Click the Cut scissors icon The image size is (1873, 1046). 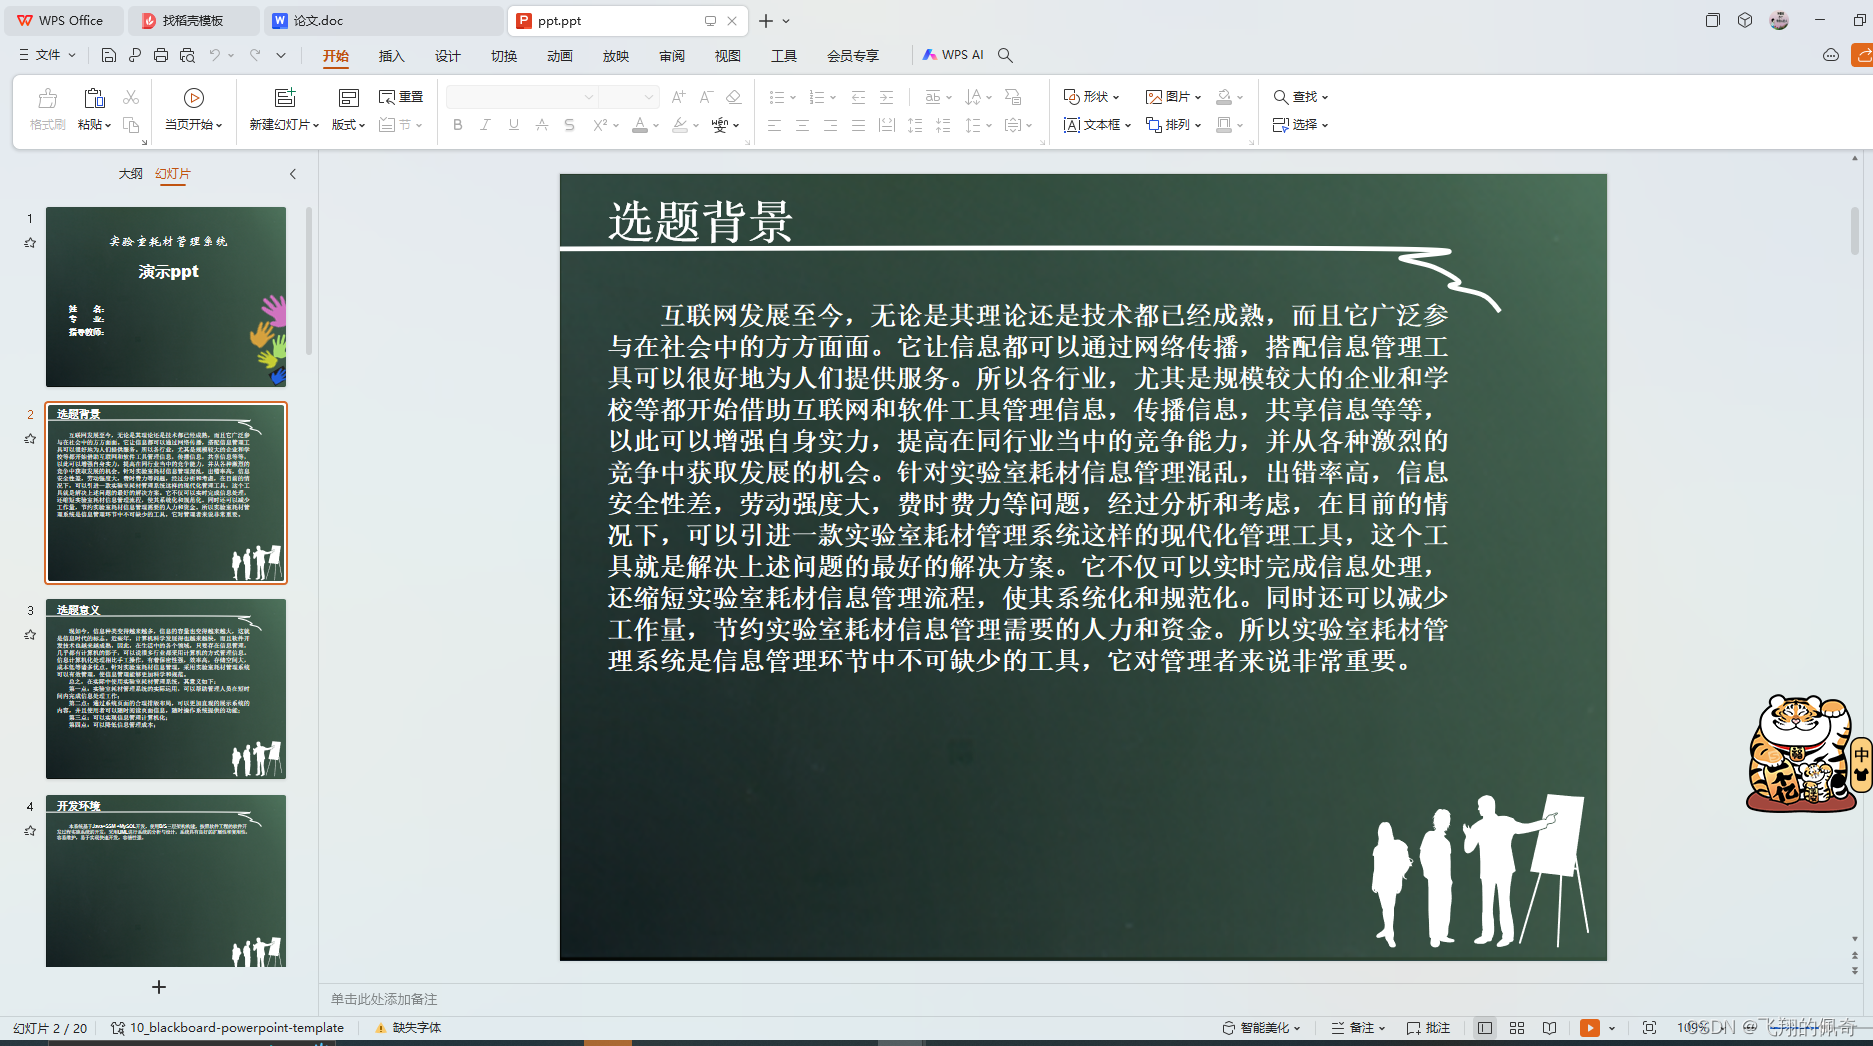pyautogui.click(x=131, y=97)
